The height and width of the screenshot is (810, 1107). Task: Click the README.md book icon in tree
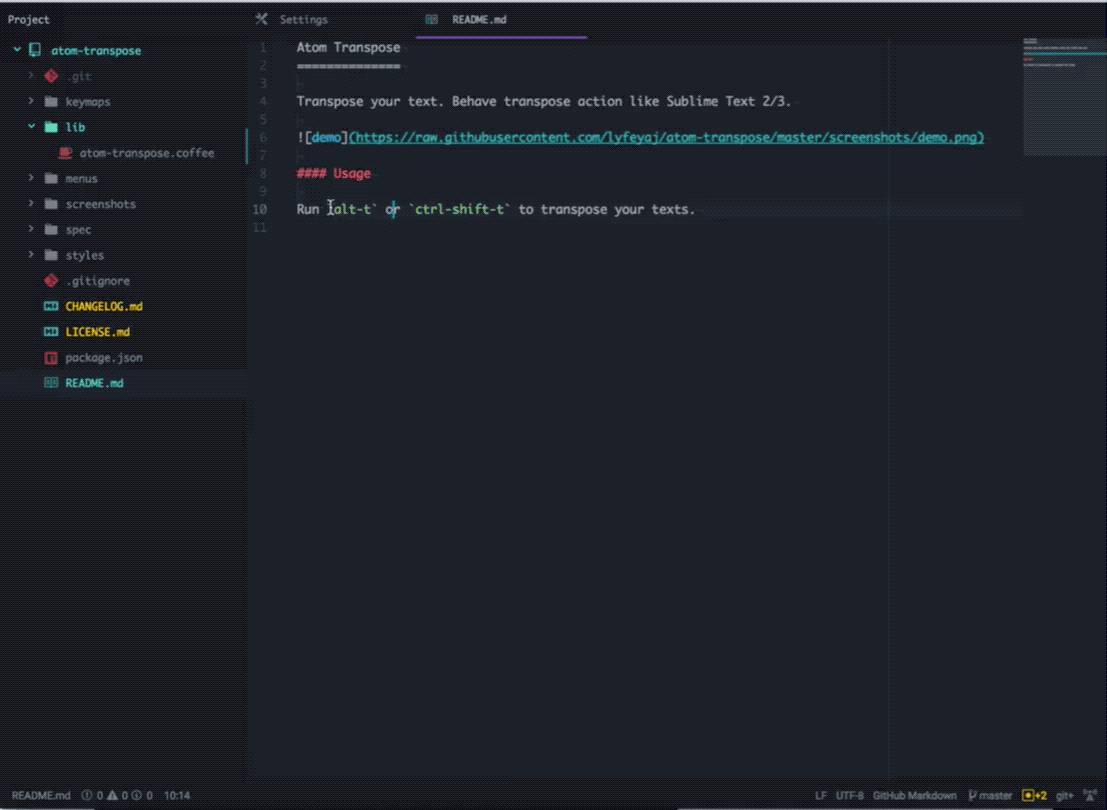[x=51, y=383]
